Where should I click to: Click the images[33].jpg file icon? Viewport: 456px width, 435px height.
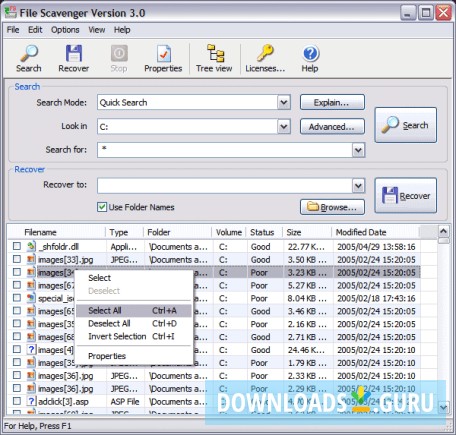31,259
